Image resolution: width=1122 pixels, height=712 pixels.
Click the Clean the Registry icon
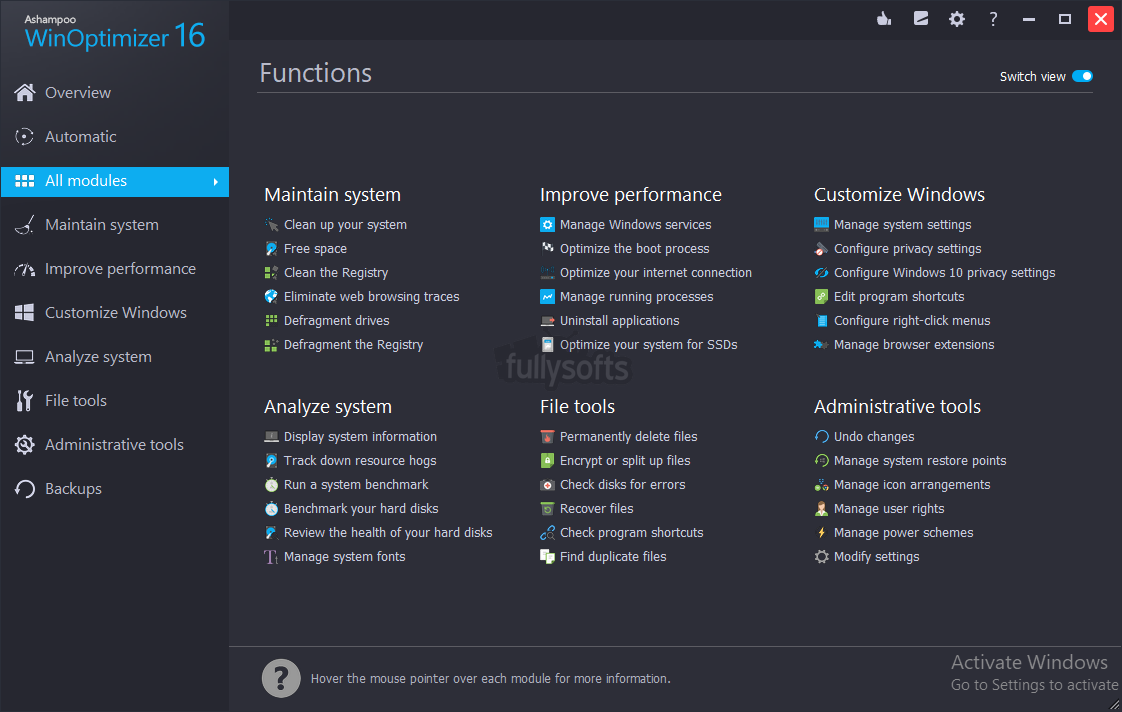(x=271, y=273)
